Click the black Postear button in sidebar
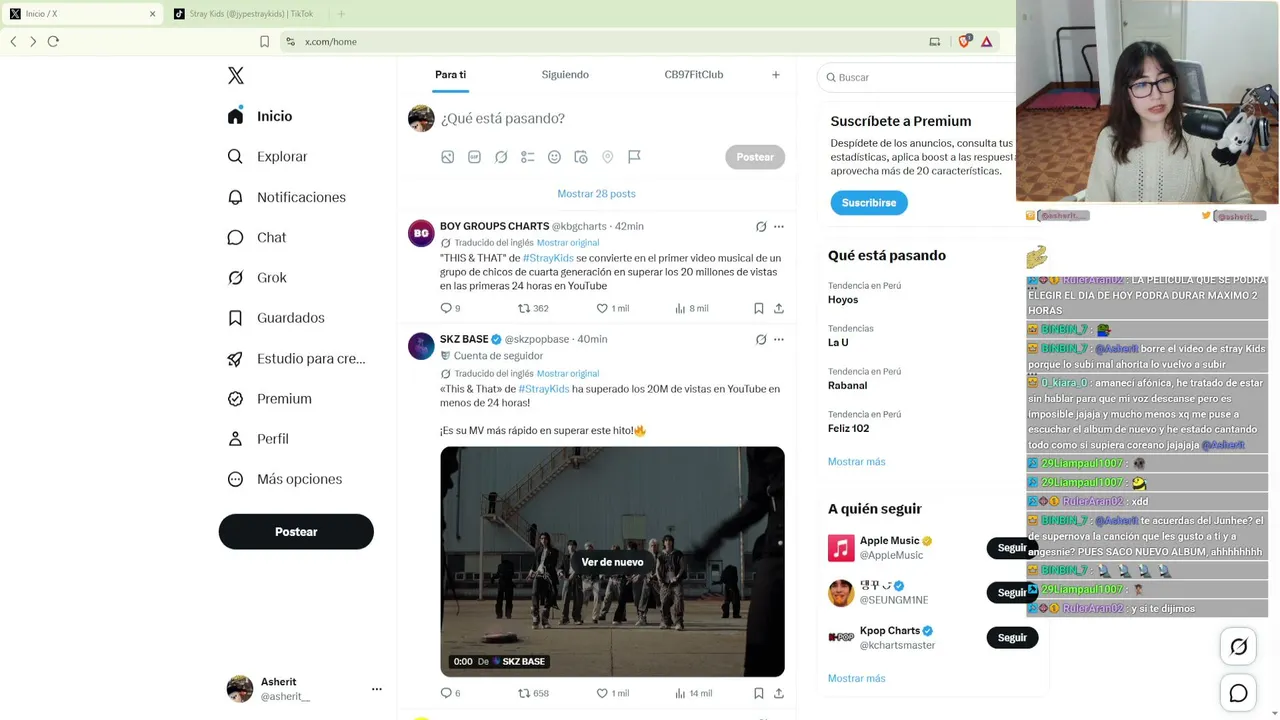Image resolution: width=1280 pixels, height=720 pixels. [296, 532]
